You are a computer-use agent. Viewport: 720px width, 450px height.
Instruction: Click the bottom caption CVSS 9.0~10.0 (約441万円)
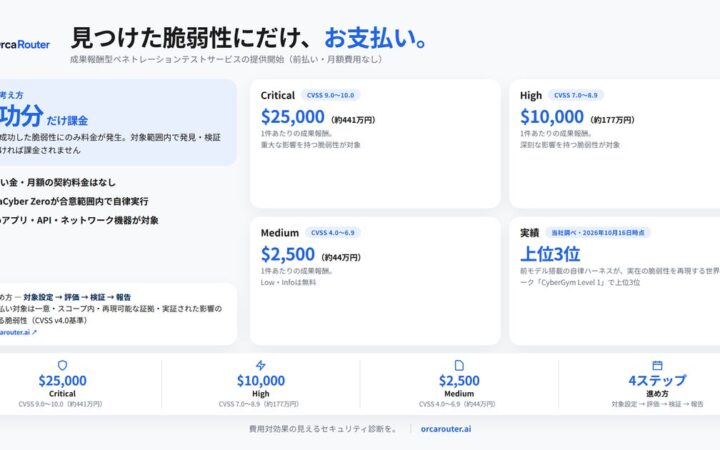tap(61, 404)
